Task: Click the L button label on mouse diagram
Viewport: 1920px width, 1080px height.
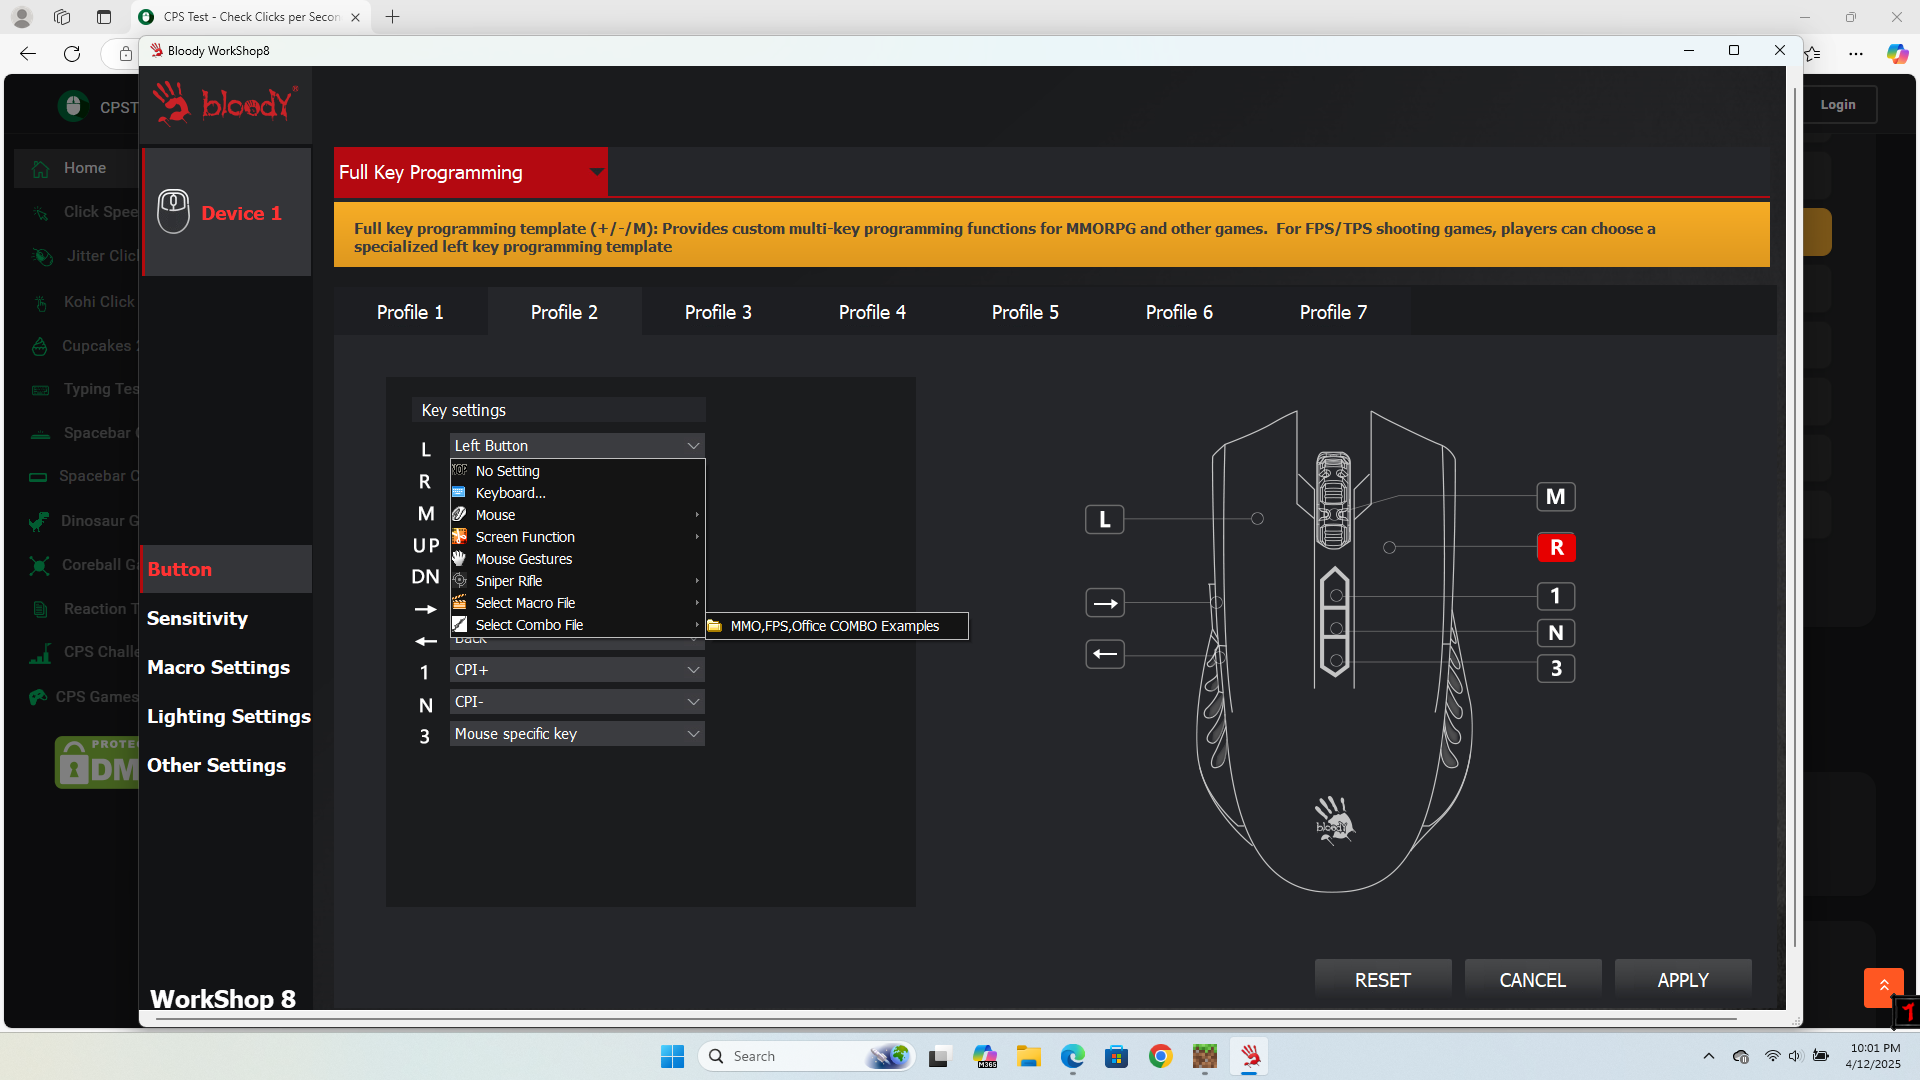Action: tap(1104, 519)
